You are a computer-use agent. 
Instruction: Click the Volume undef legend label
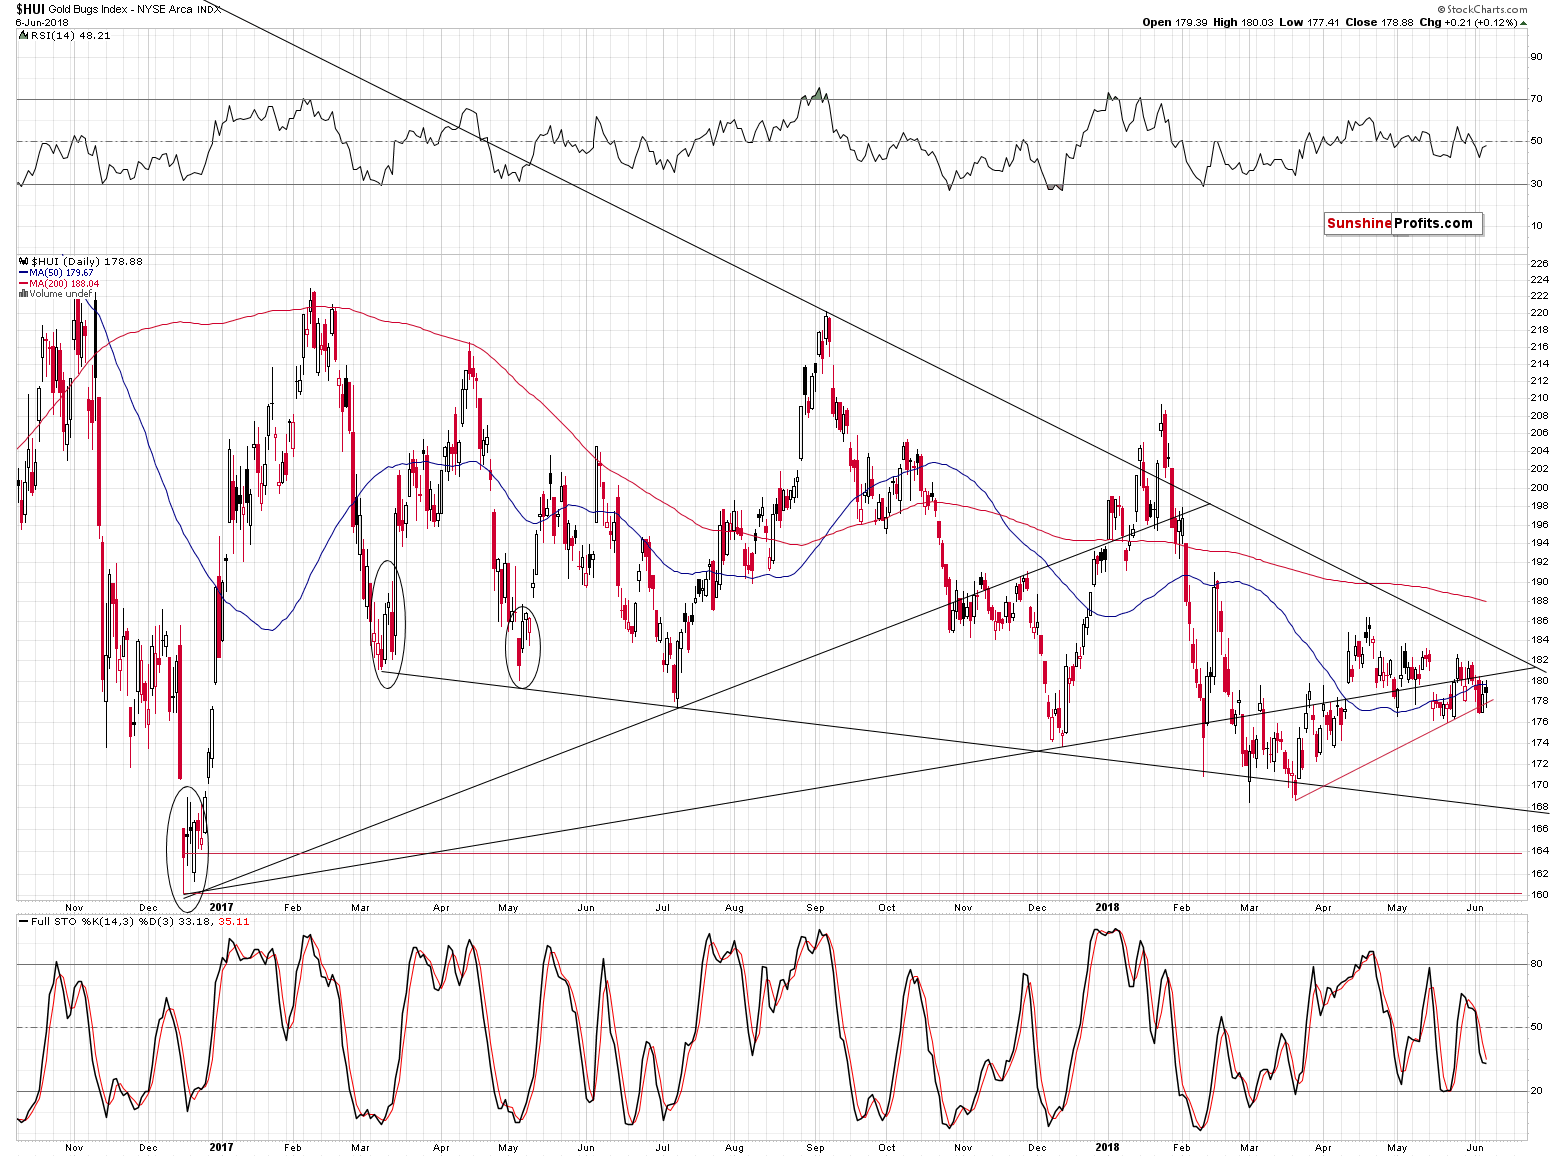60,294
